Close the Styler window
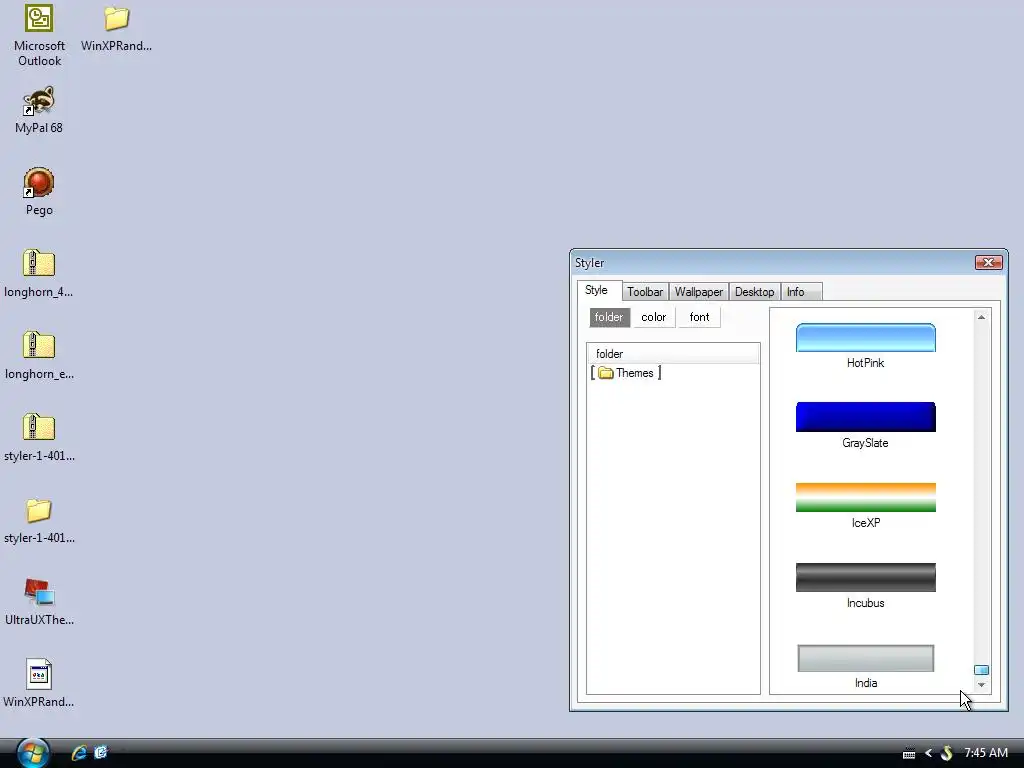The image size is (1024, 768). coord(988,263)
